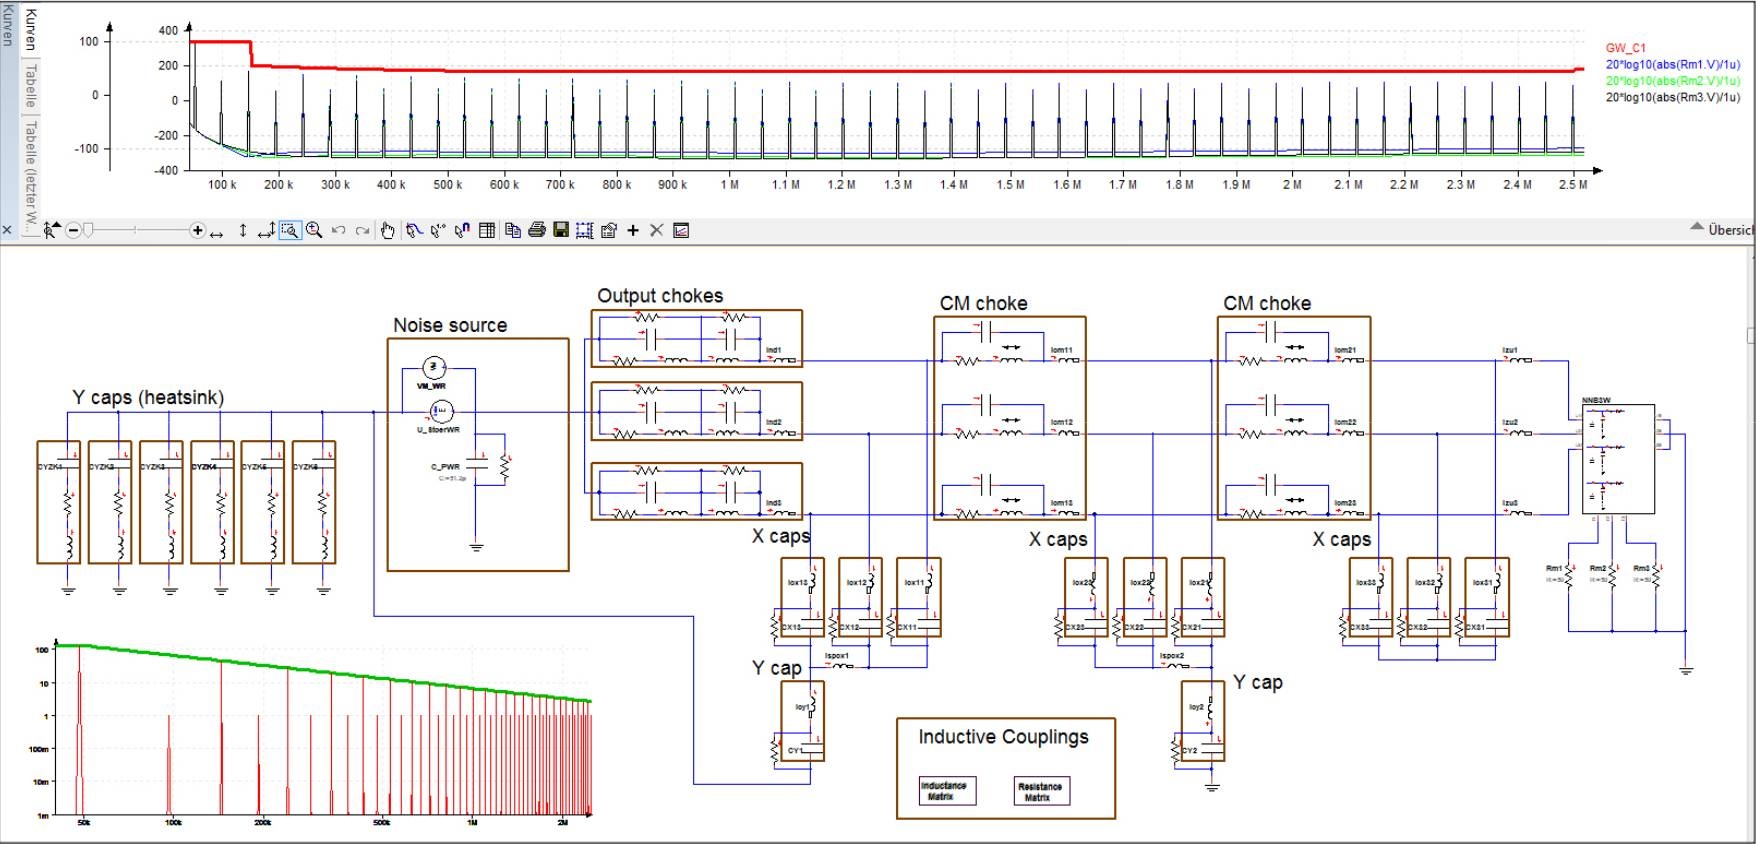
Task: Toggle the green Rm2.V legend curve
Action: (x=1672, y=81)
